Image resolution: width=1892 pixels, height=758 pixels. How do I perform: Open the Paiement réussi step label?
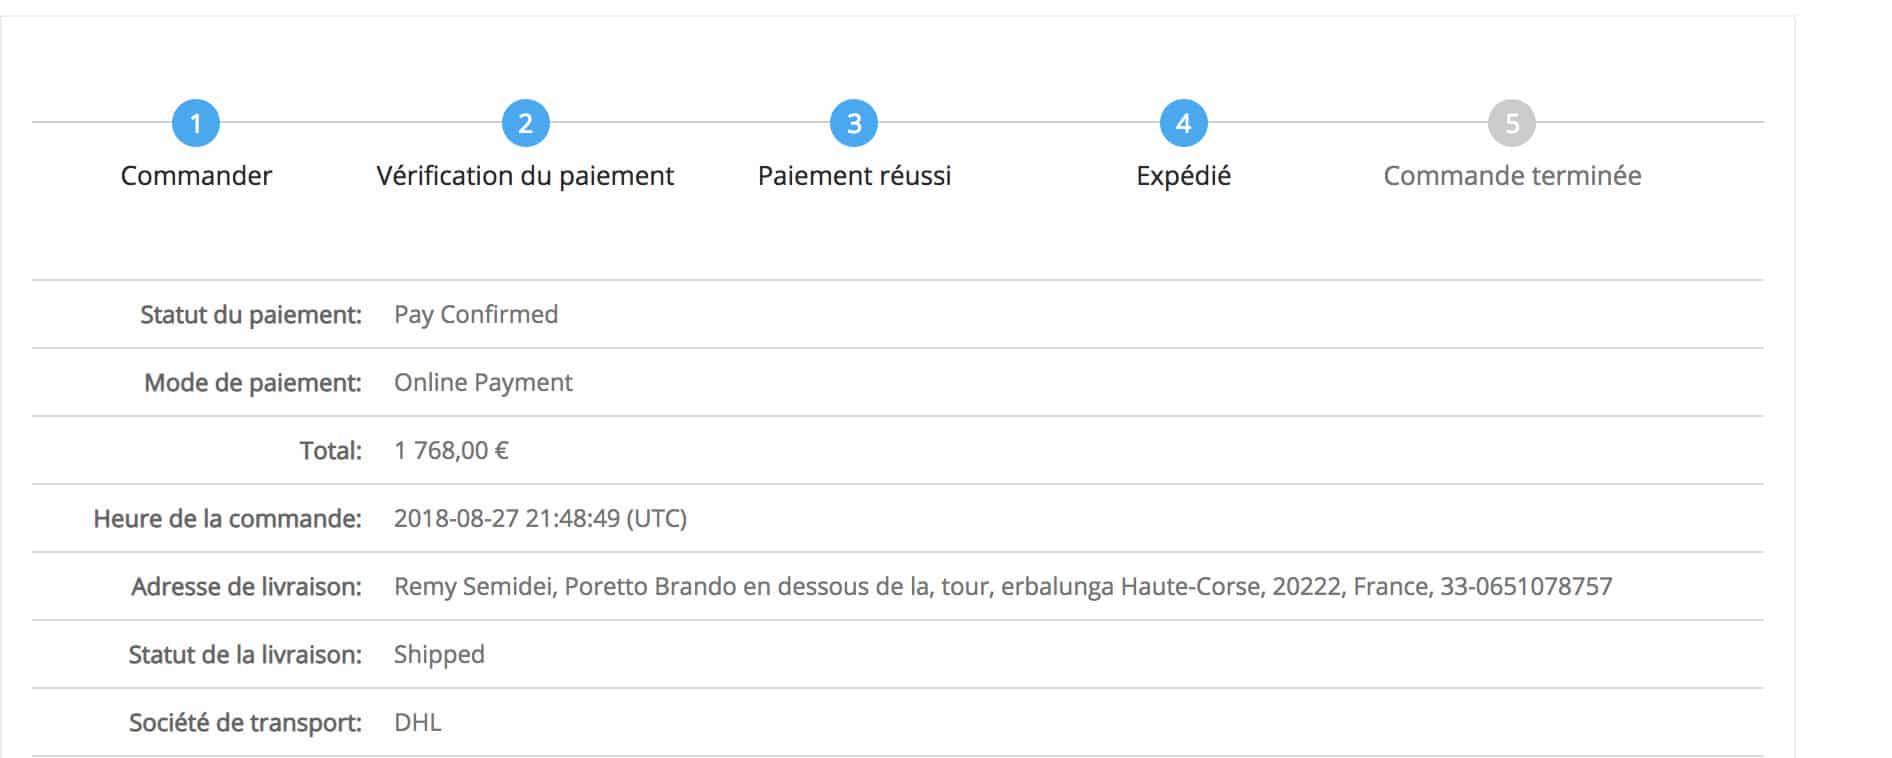(854, 176)
